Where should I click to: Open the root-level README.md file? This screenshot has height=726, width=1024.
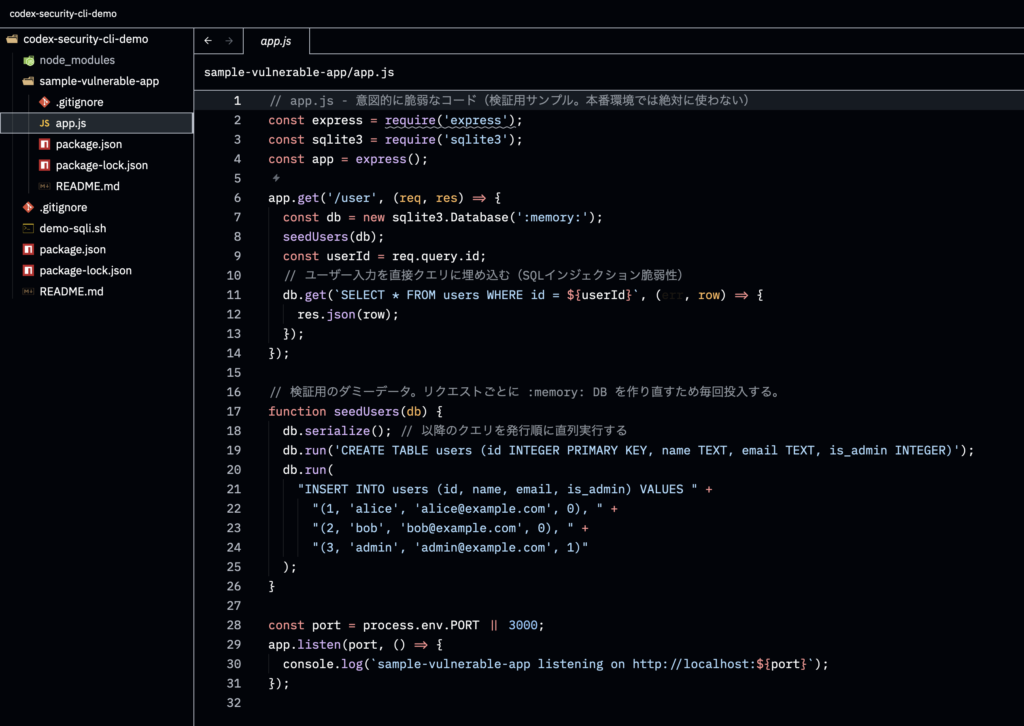pyautogui.click(x=71, y=291)
